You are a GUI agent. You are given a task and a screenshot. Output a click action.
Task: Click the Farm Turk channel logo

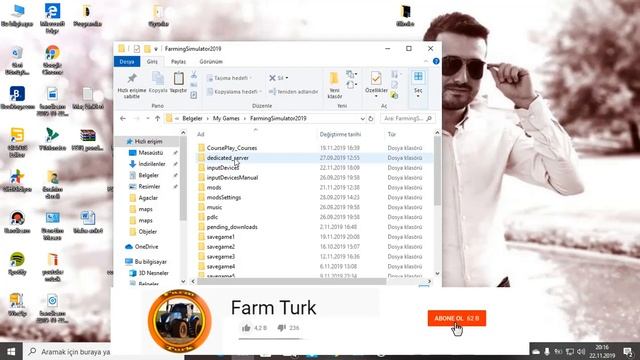tap(180, 321)
